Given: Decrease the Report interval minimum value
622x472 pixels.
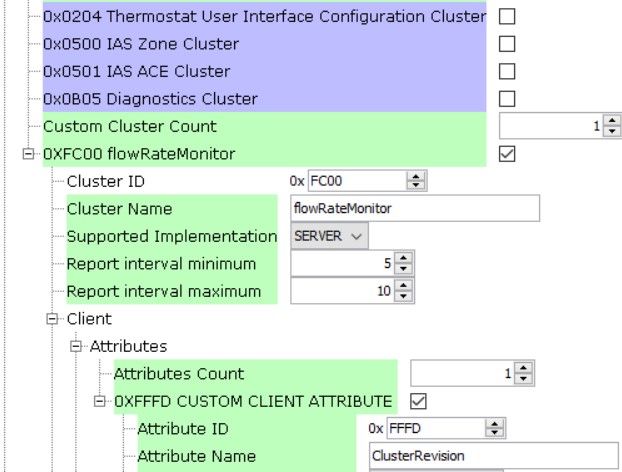Looking at the screenshot, I should pyautogui.click(x=403, y=269).
